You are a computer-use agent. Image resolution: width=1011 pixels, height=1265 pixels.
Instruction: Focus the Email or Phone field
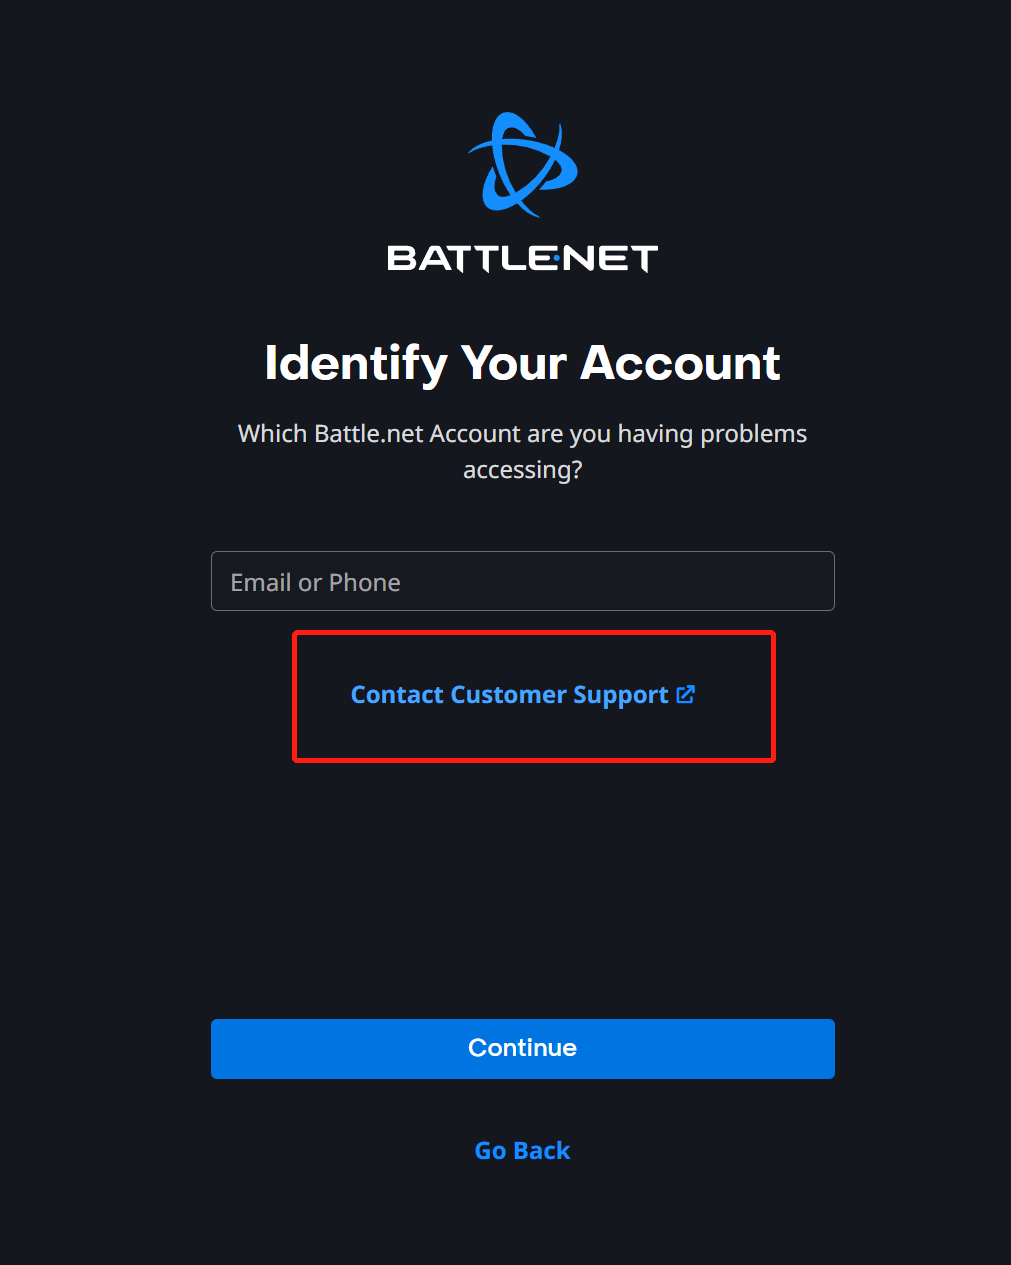pos(522,581)
